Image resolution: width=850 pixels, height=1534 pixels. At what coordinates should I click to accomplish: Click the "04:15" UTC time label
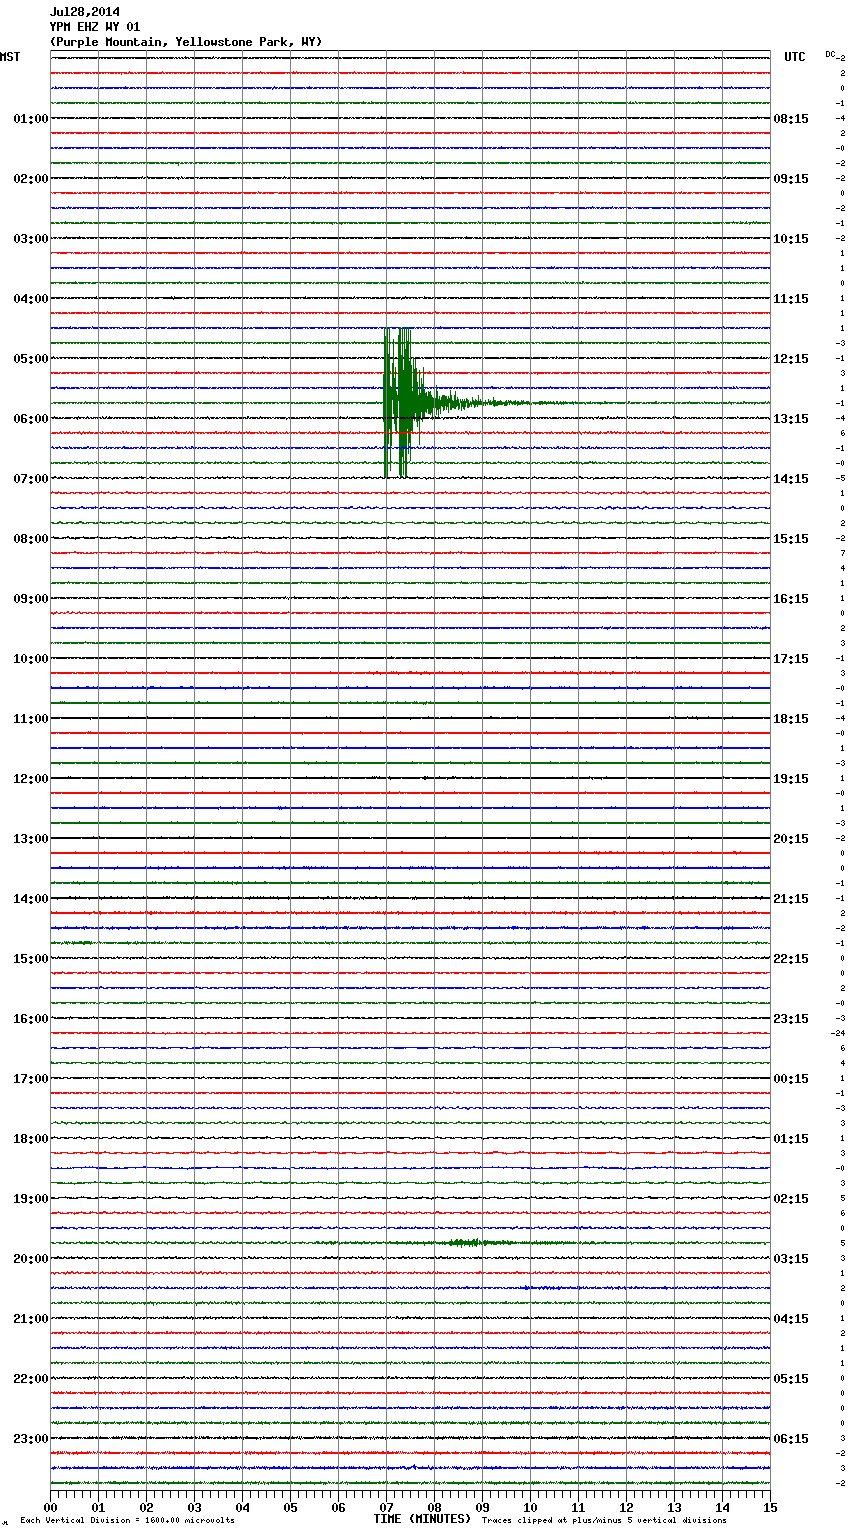(791, 1319)
